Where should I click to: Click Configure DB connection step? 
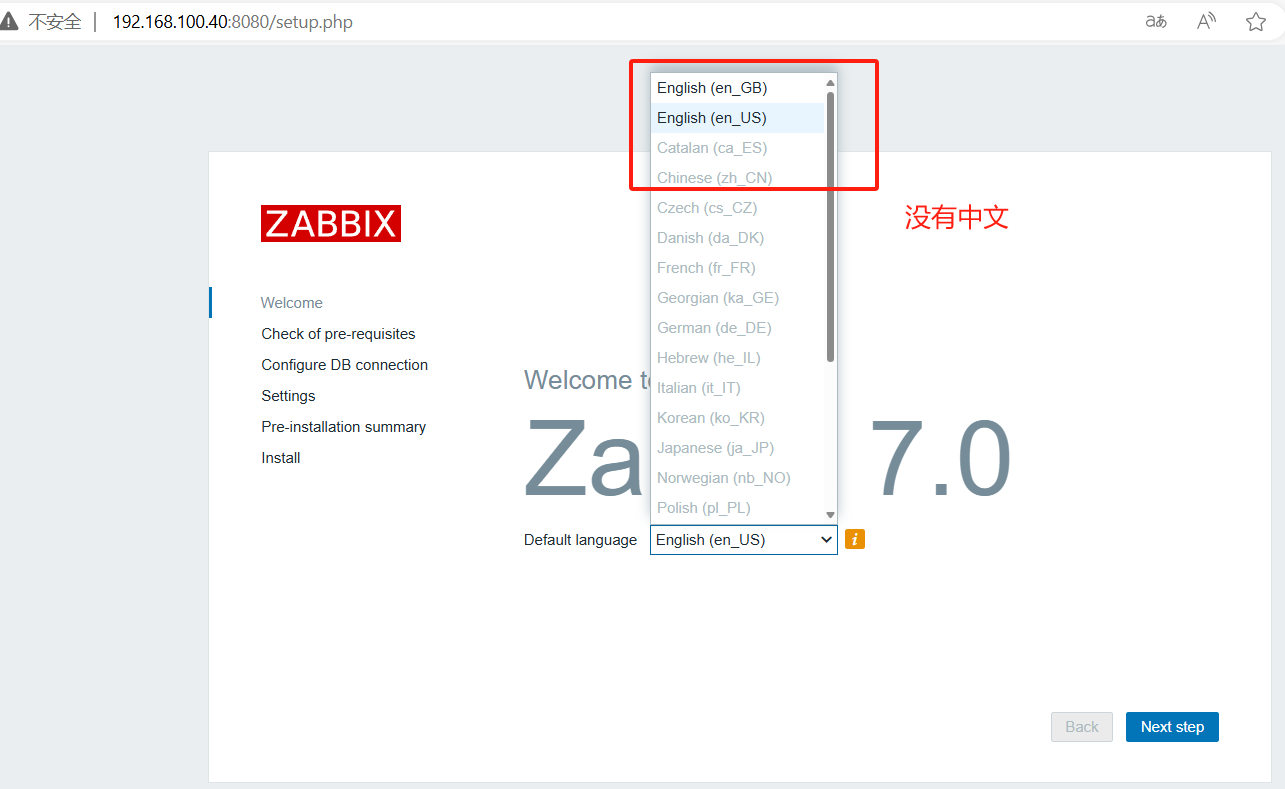[x=345, y=365]
